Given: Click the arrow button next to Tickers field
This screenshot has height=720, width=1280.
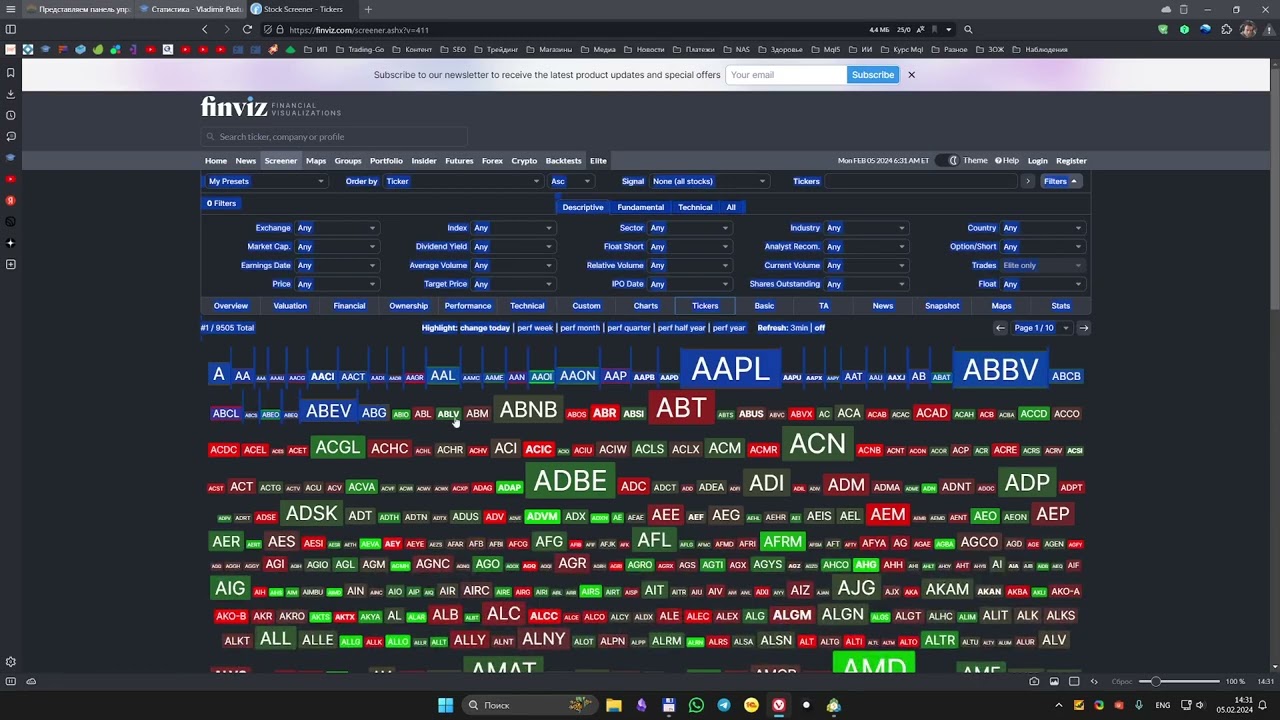Looking at the screenshot, I should [1027, 181].
